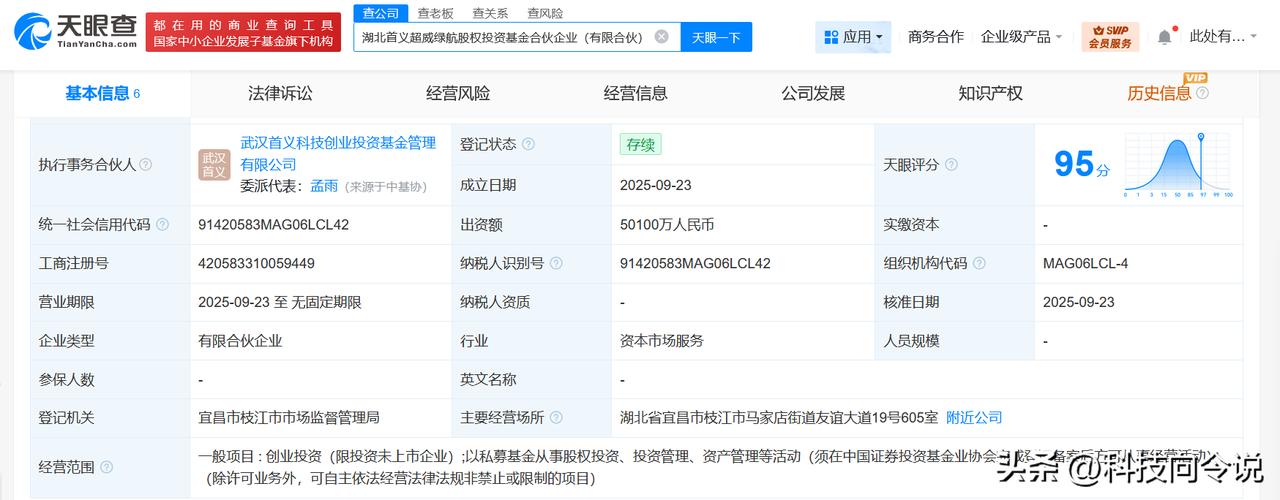Select 营业期限 value 2025-09-23 至 无固定期限
Viewport: 1280px width, 500px height.
(x=280, y=302)
